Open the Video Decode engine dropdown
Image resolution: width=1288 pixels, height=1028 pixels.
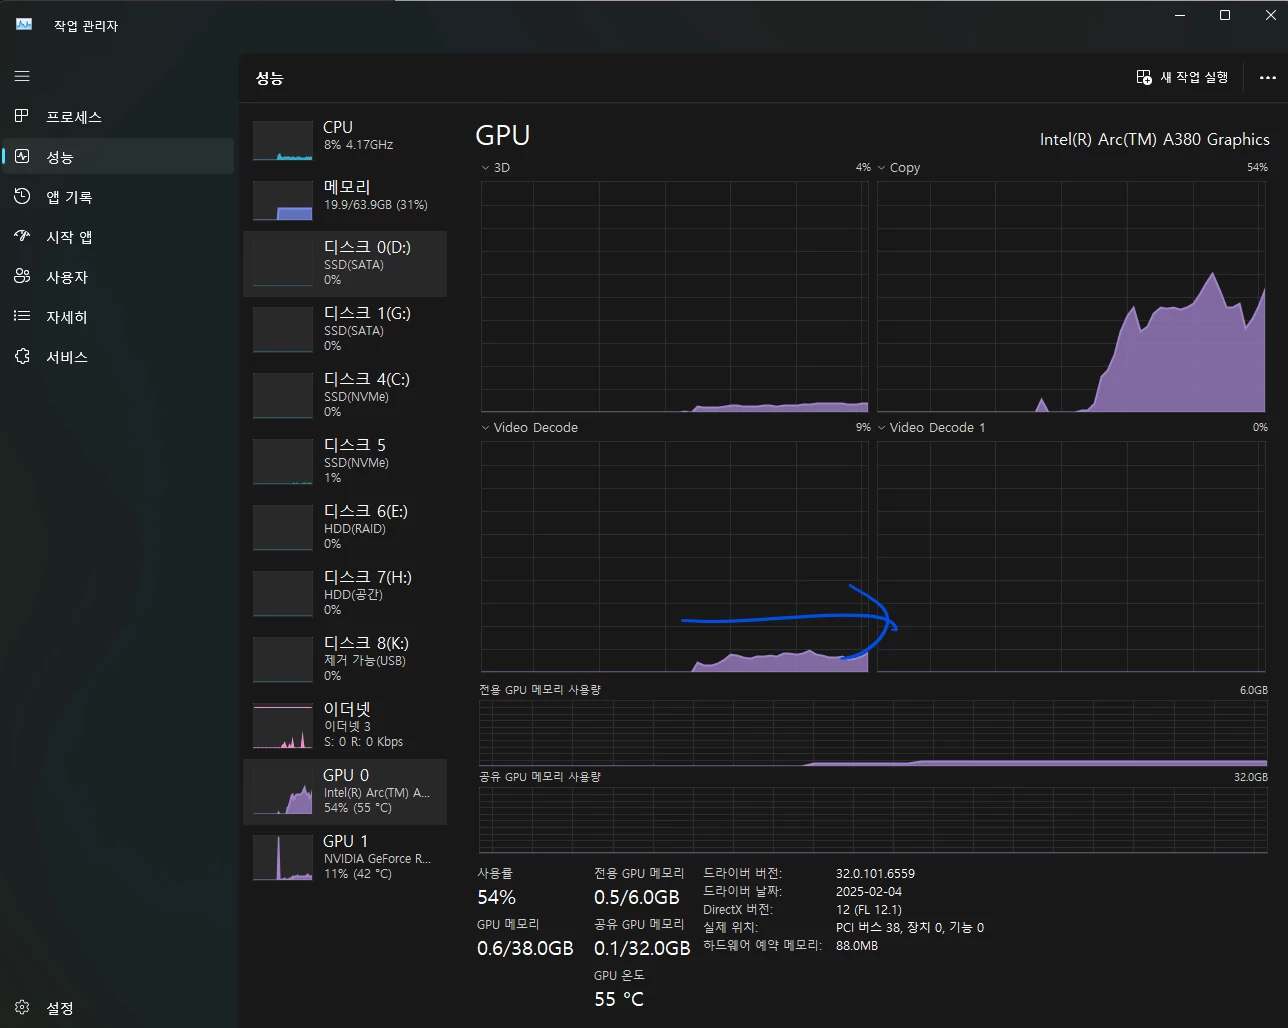[485, 428]
